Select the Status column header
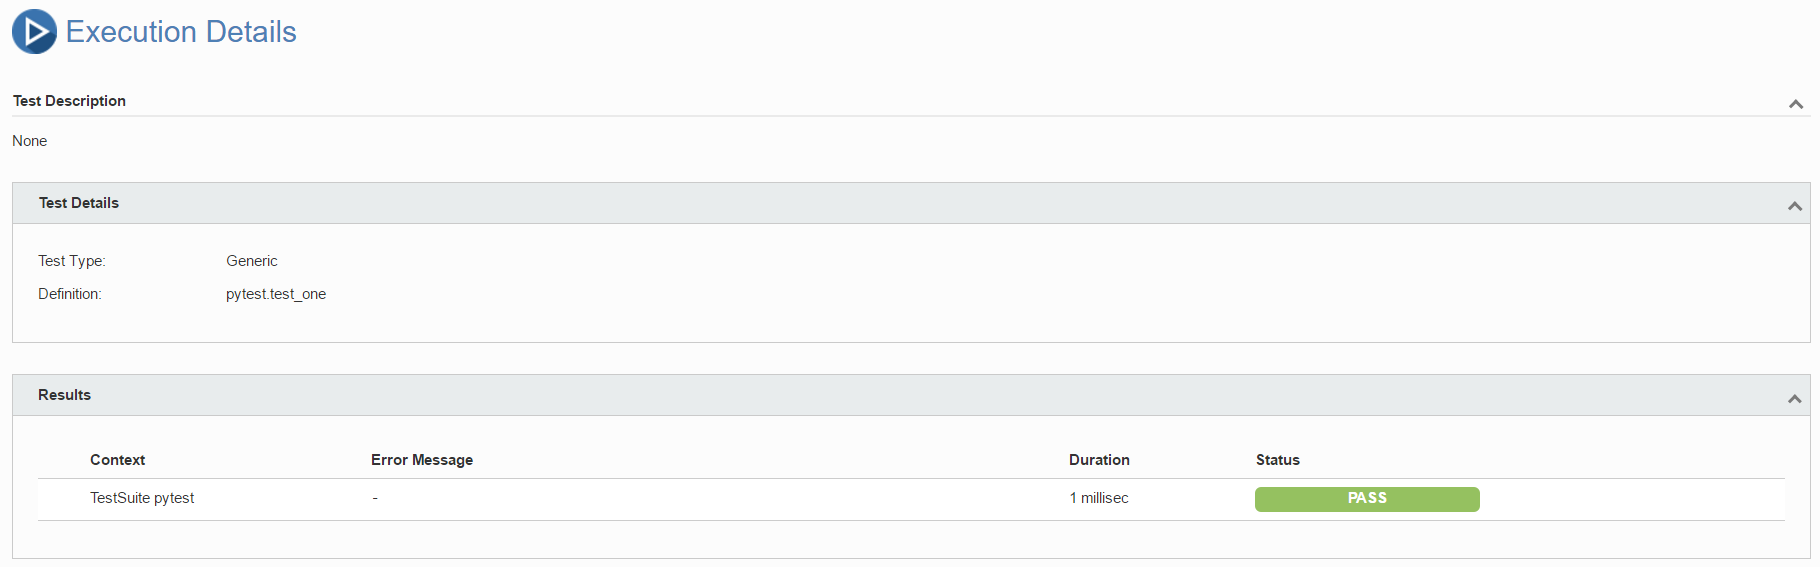Screen dimensions: 1820x567 tap(1278, 460)
